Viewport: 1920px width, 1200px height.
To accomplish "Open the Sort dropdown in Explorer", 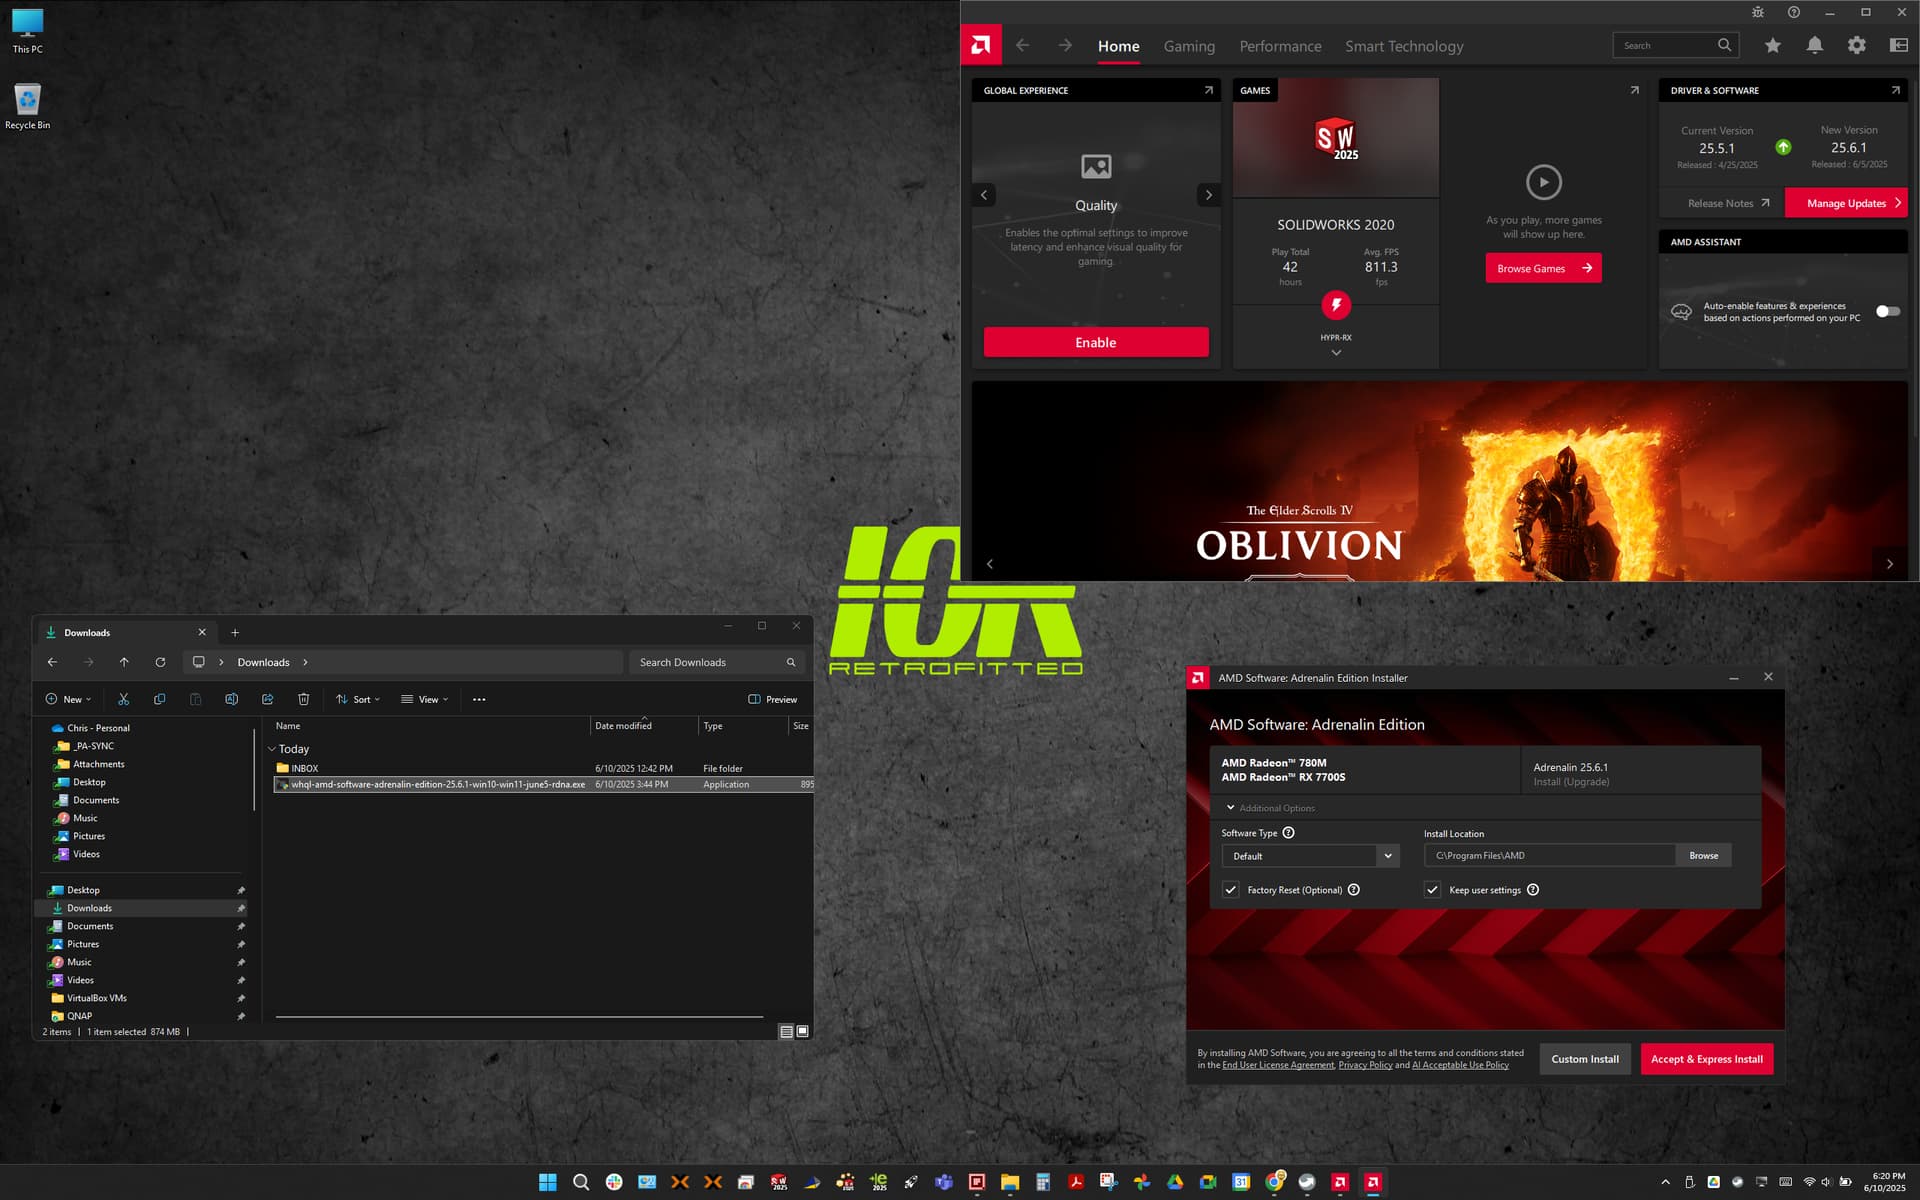I will click(x=358, y=699).
